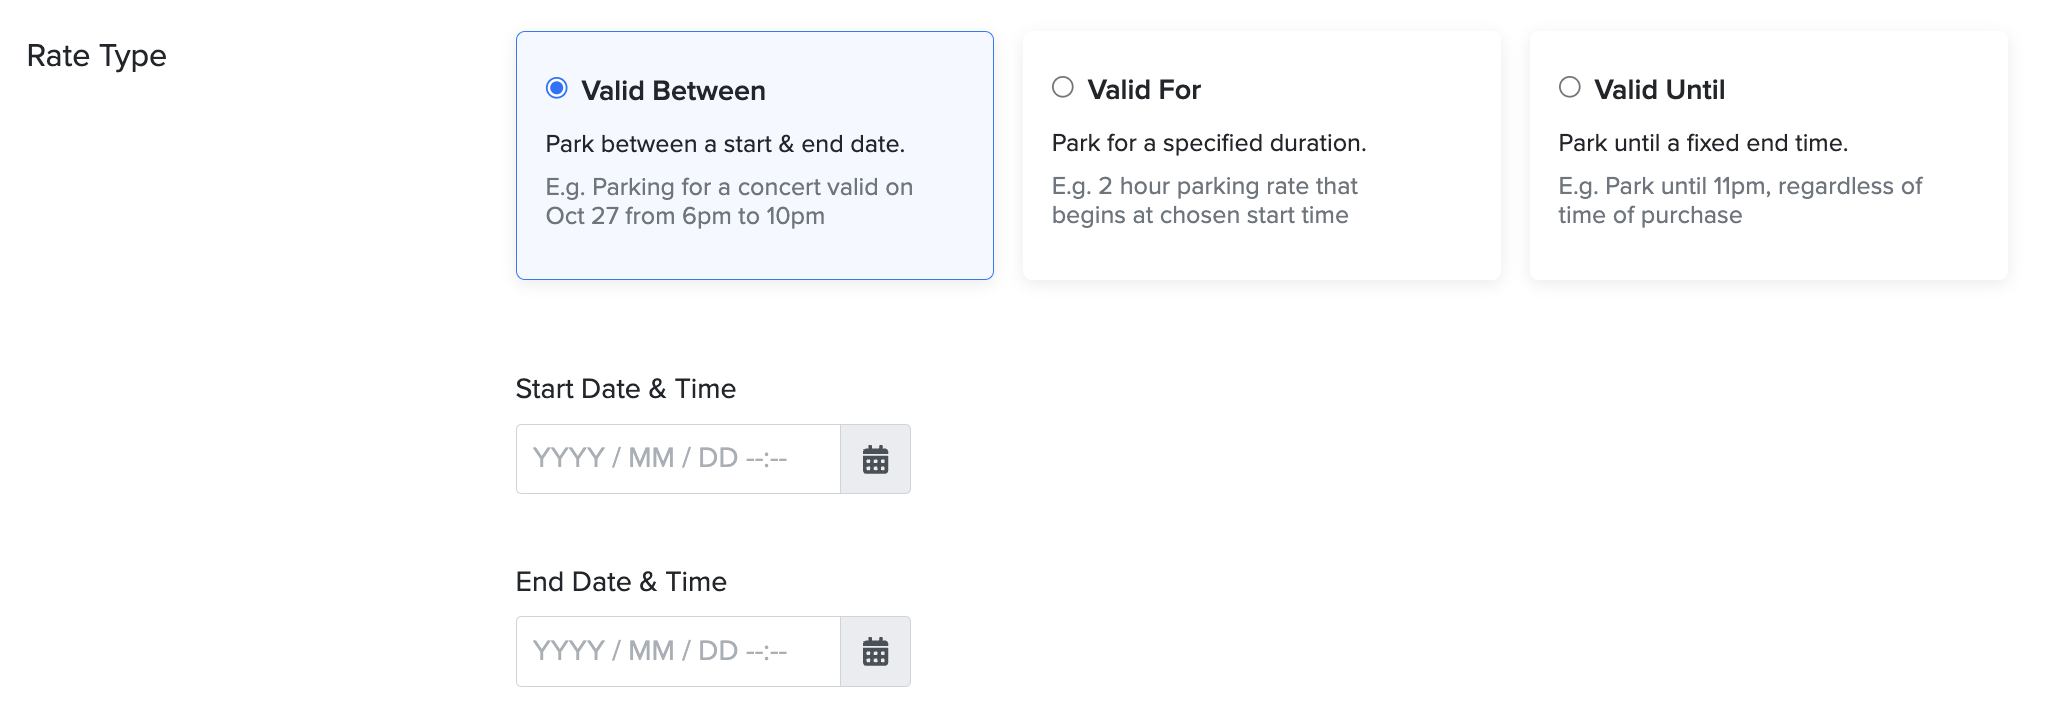The height and width of the screenshot is (720, 2050).
Task: Select the Valid For radio button
Action: 1063,88
